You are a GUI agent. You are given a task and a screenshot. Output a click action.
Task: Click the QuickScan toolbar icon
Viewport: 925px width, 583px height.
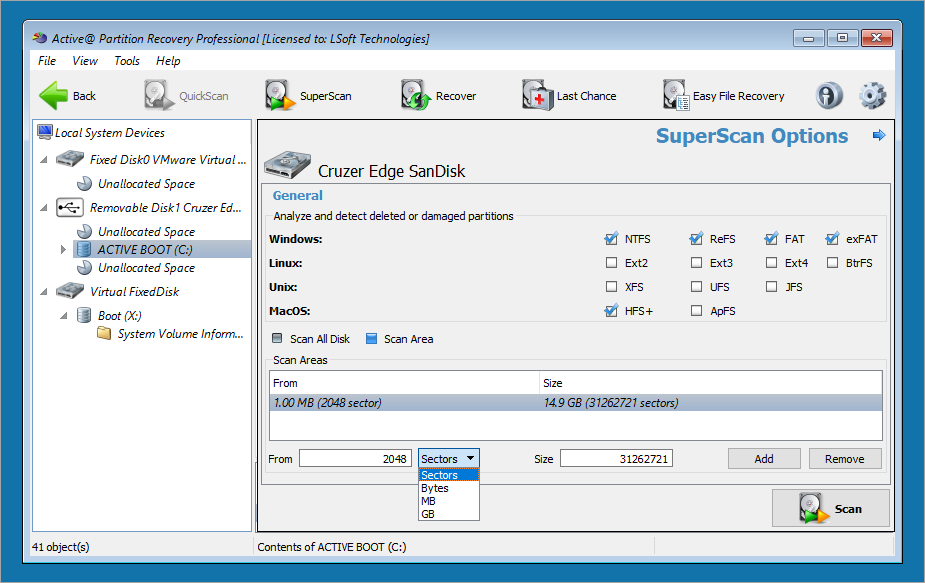point(159,96)
